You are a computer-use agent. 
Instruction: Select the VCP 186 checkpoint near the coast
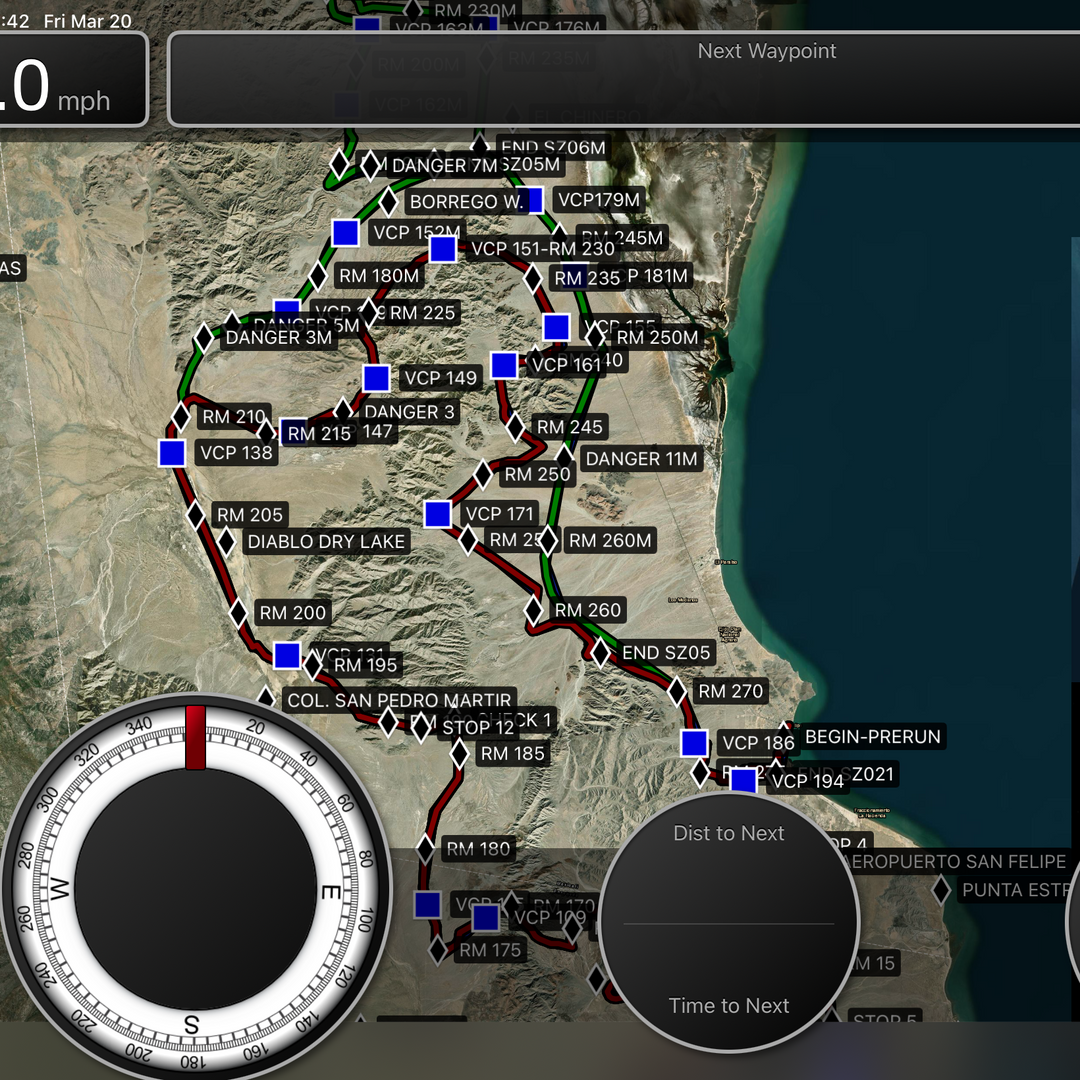coord(693,743)
